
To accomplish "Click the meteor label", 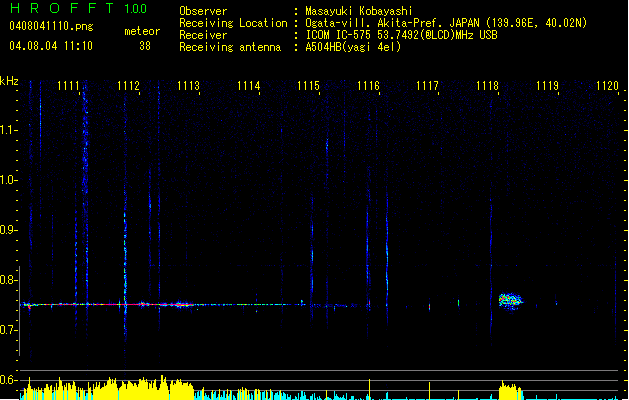I will (142, 31).
